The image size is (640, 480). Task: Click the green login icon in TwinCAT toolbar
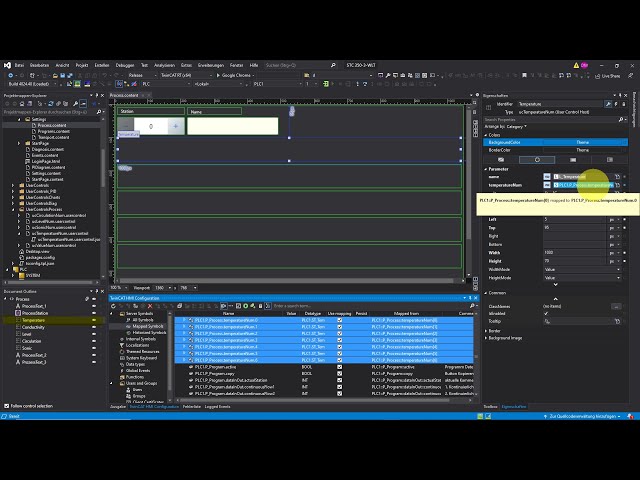[x=326, y=84]
